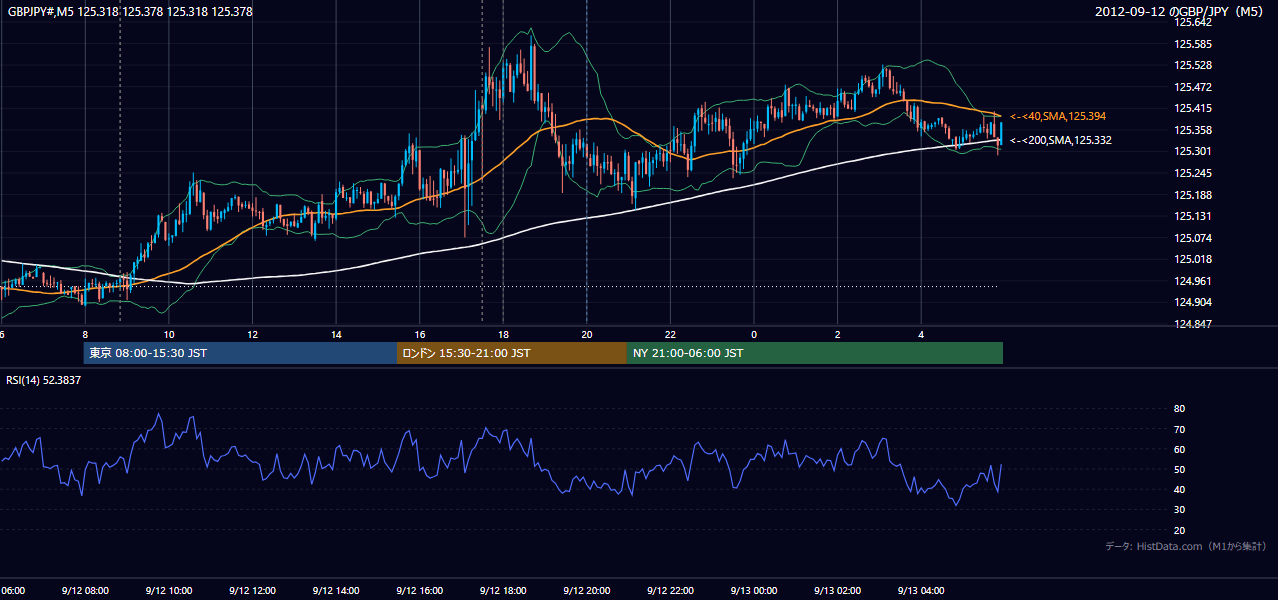Click the RSI(14) 52.3837 indicator label

click(44, 380)
